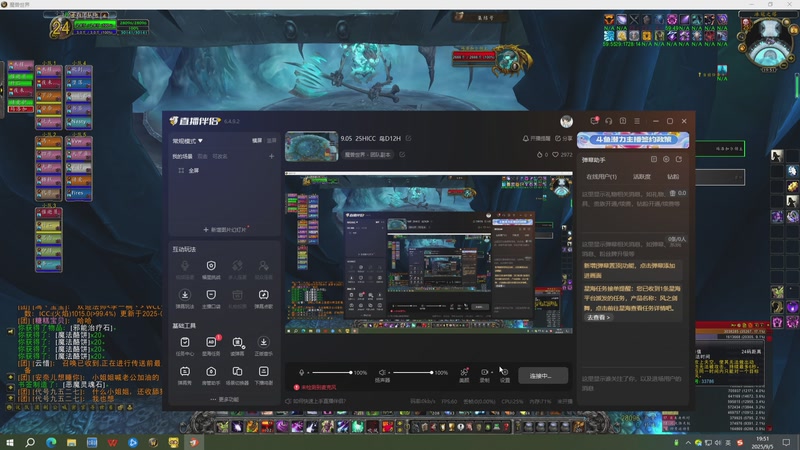Viewport: 800px width, 450px height.
Task: Open the tool icon with red badge
Action: point(211,345)
